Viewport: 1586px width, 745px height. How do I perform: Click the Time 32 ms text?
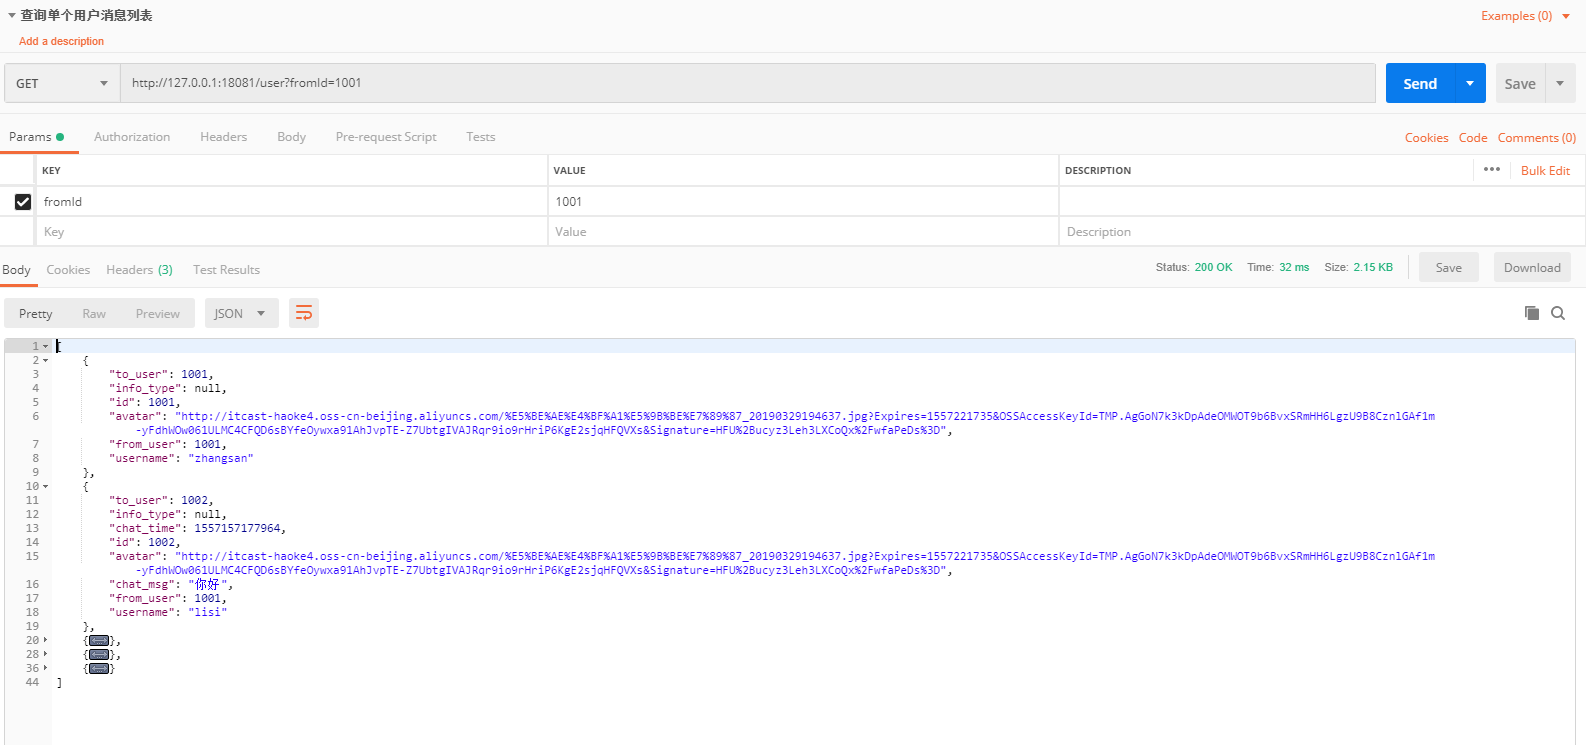coord(1278,267)
